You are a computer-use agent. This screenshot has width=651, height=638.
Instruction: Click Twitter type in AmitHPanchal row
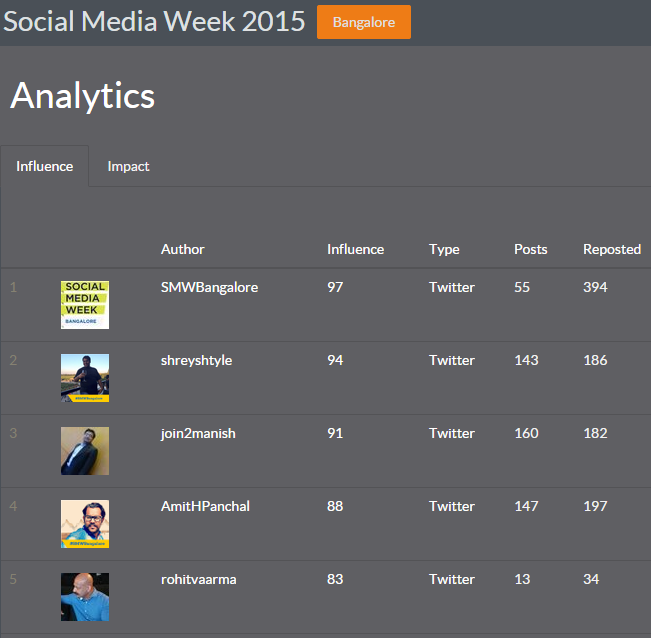click(452, 506)
